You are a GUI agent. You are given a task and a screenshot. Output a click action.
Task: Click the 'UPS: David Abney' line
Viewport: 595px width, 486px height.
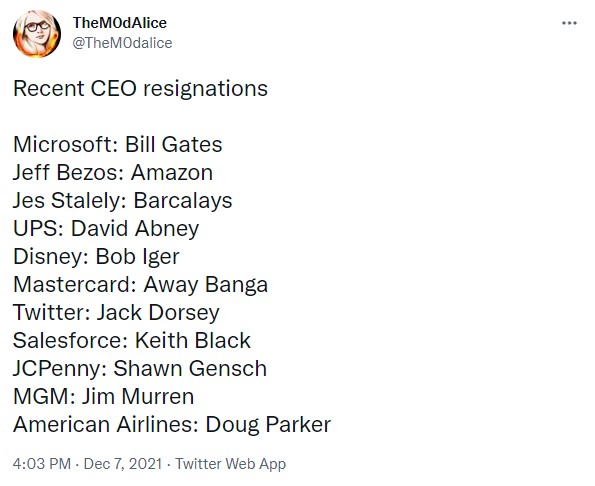(106, 229)
